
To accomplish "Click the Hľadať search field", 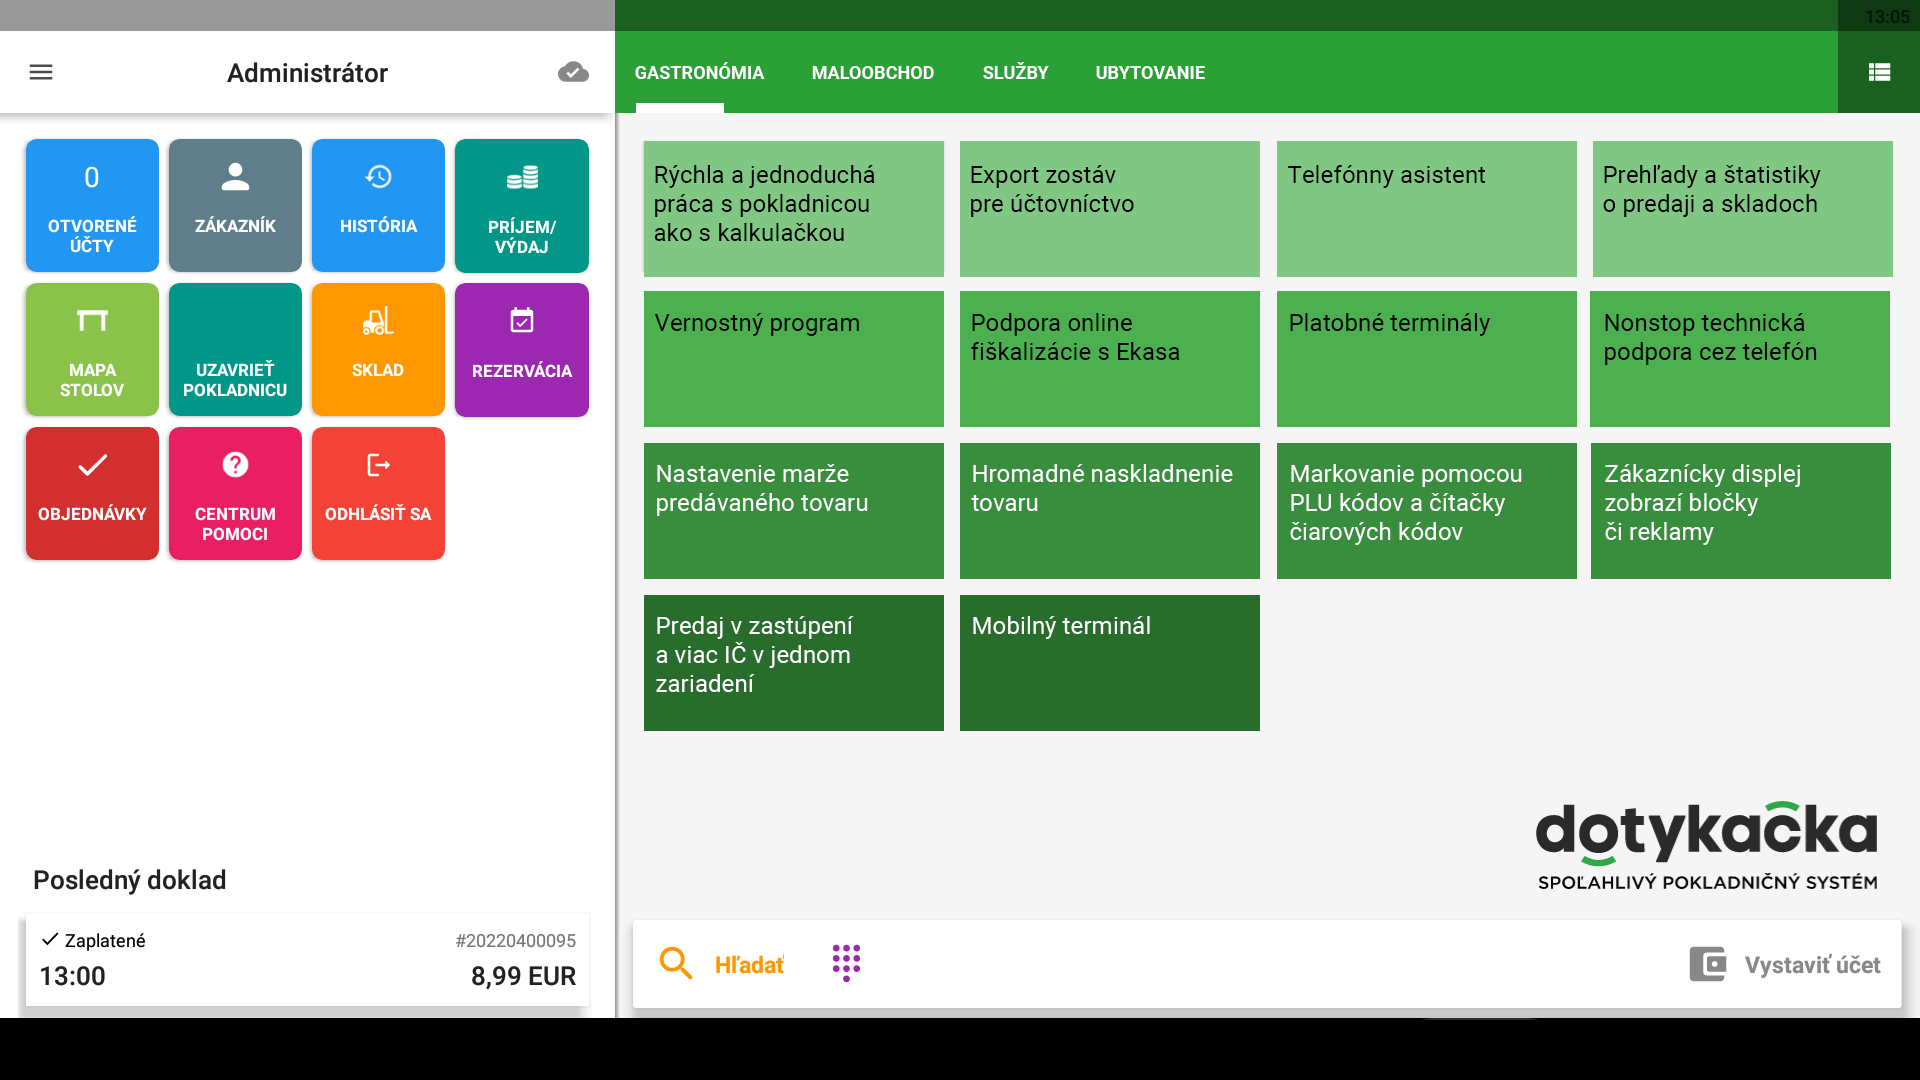I will [722, 964].
